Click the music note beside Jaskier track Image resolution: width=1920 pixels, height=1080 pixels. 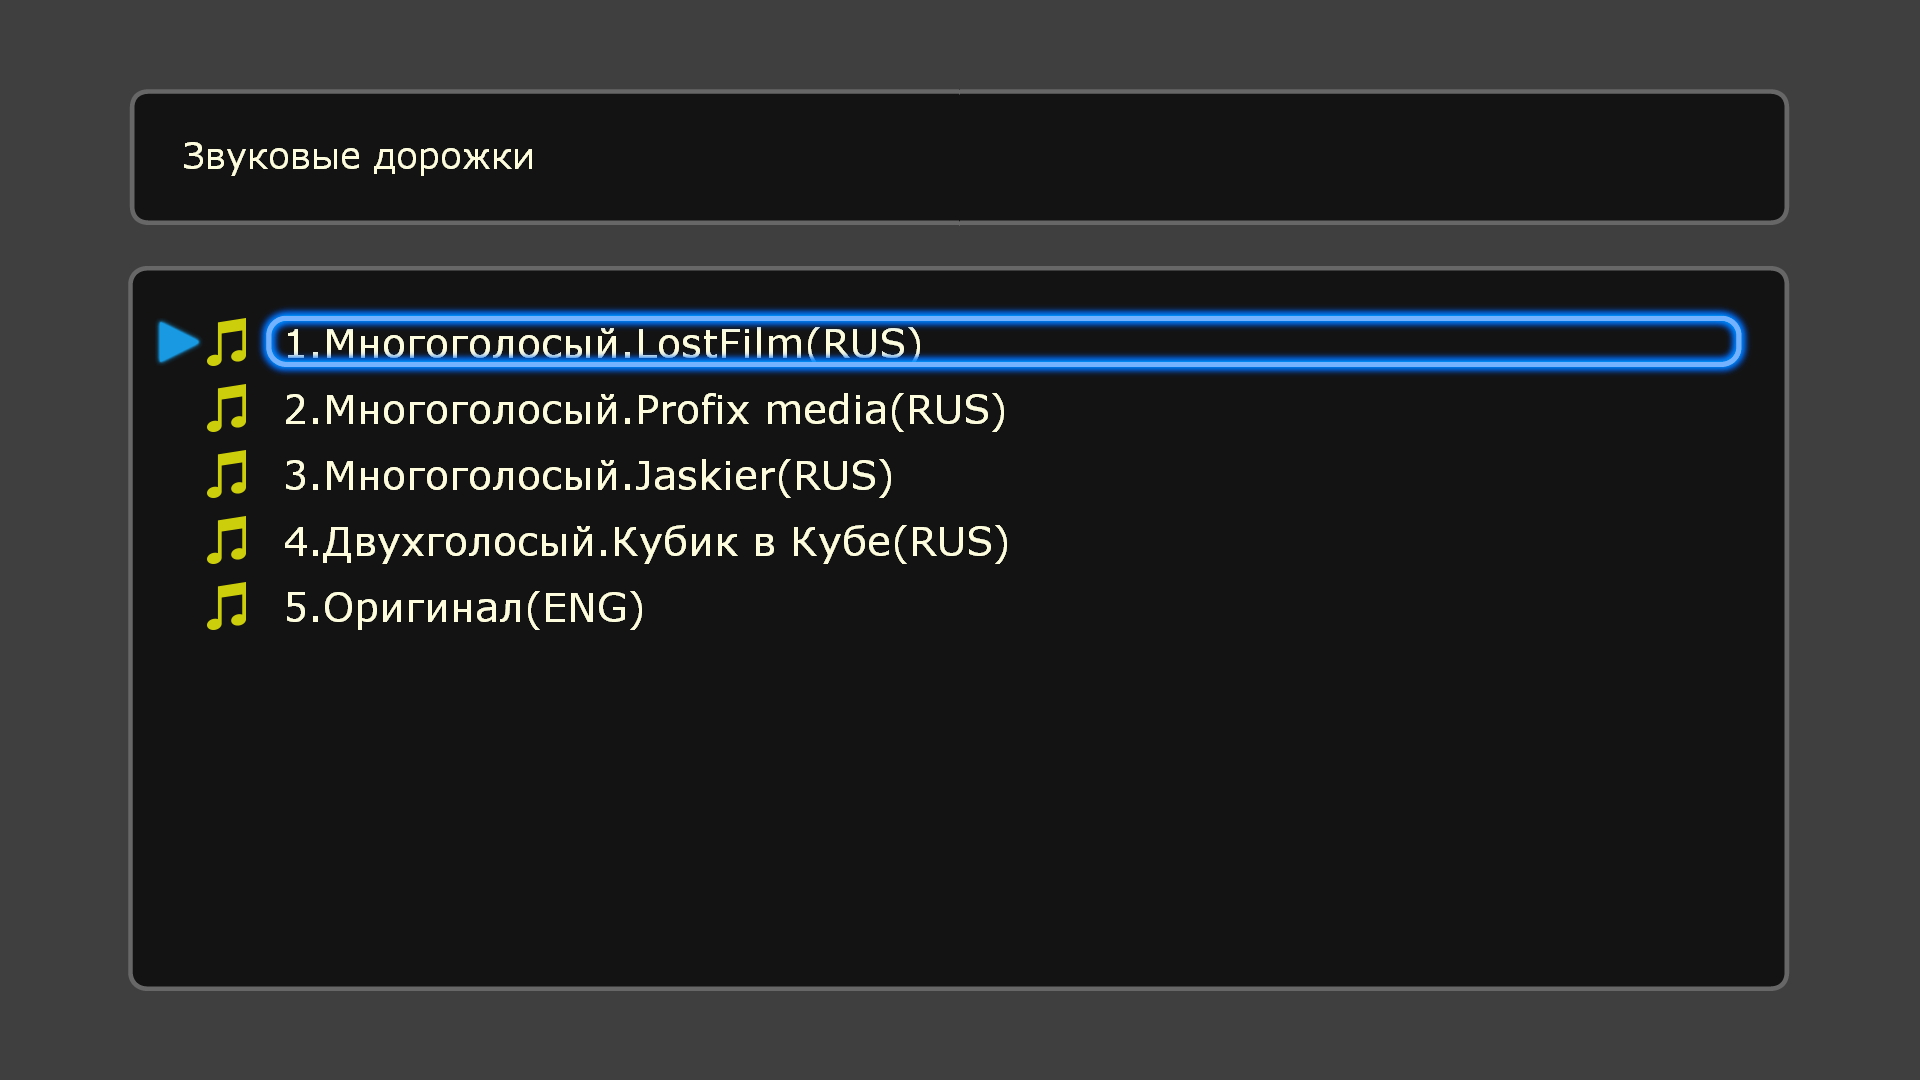[x=227, y=475]
